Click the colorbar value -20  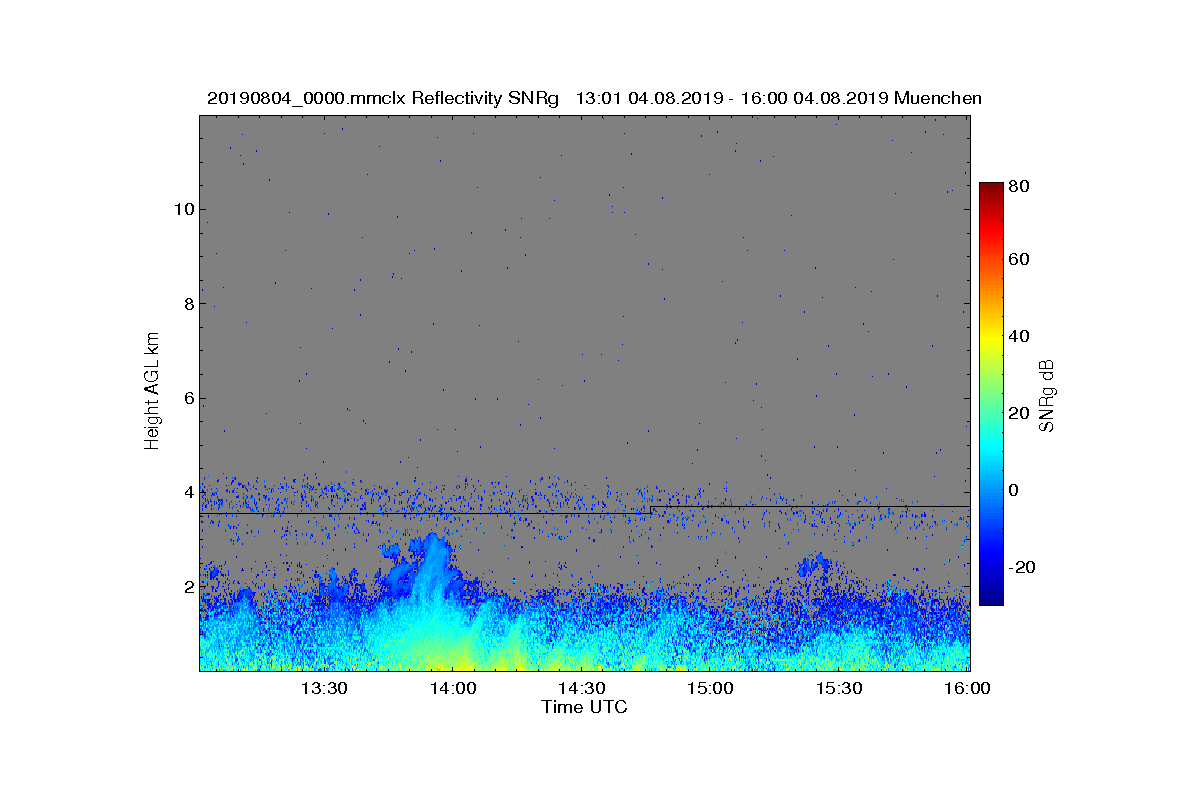pos(1023,567)
